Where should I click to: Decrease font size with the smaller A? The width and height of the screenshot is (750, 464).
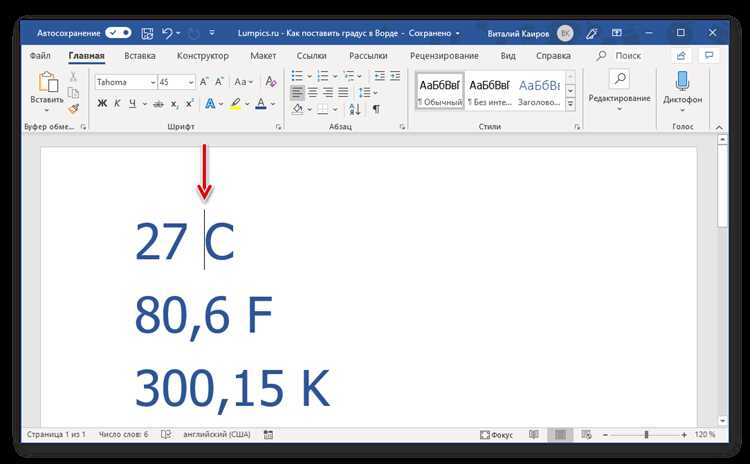219,82
